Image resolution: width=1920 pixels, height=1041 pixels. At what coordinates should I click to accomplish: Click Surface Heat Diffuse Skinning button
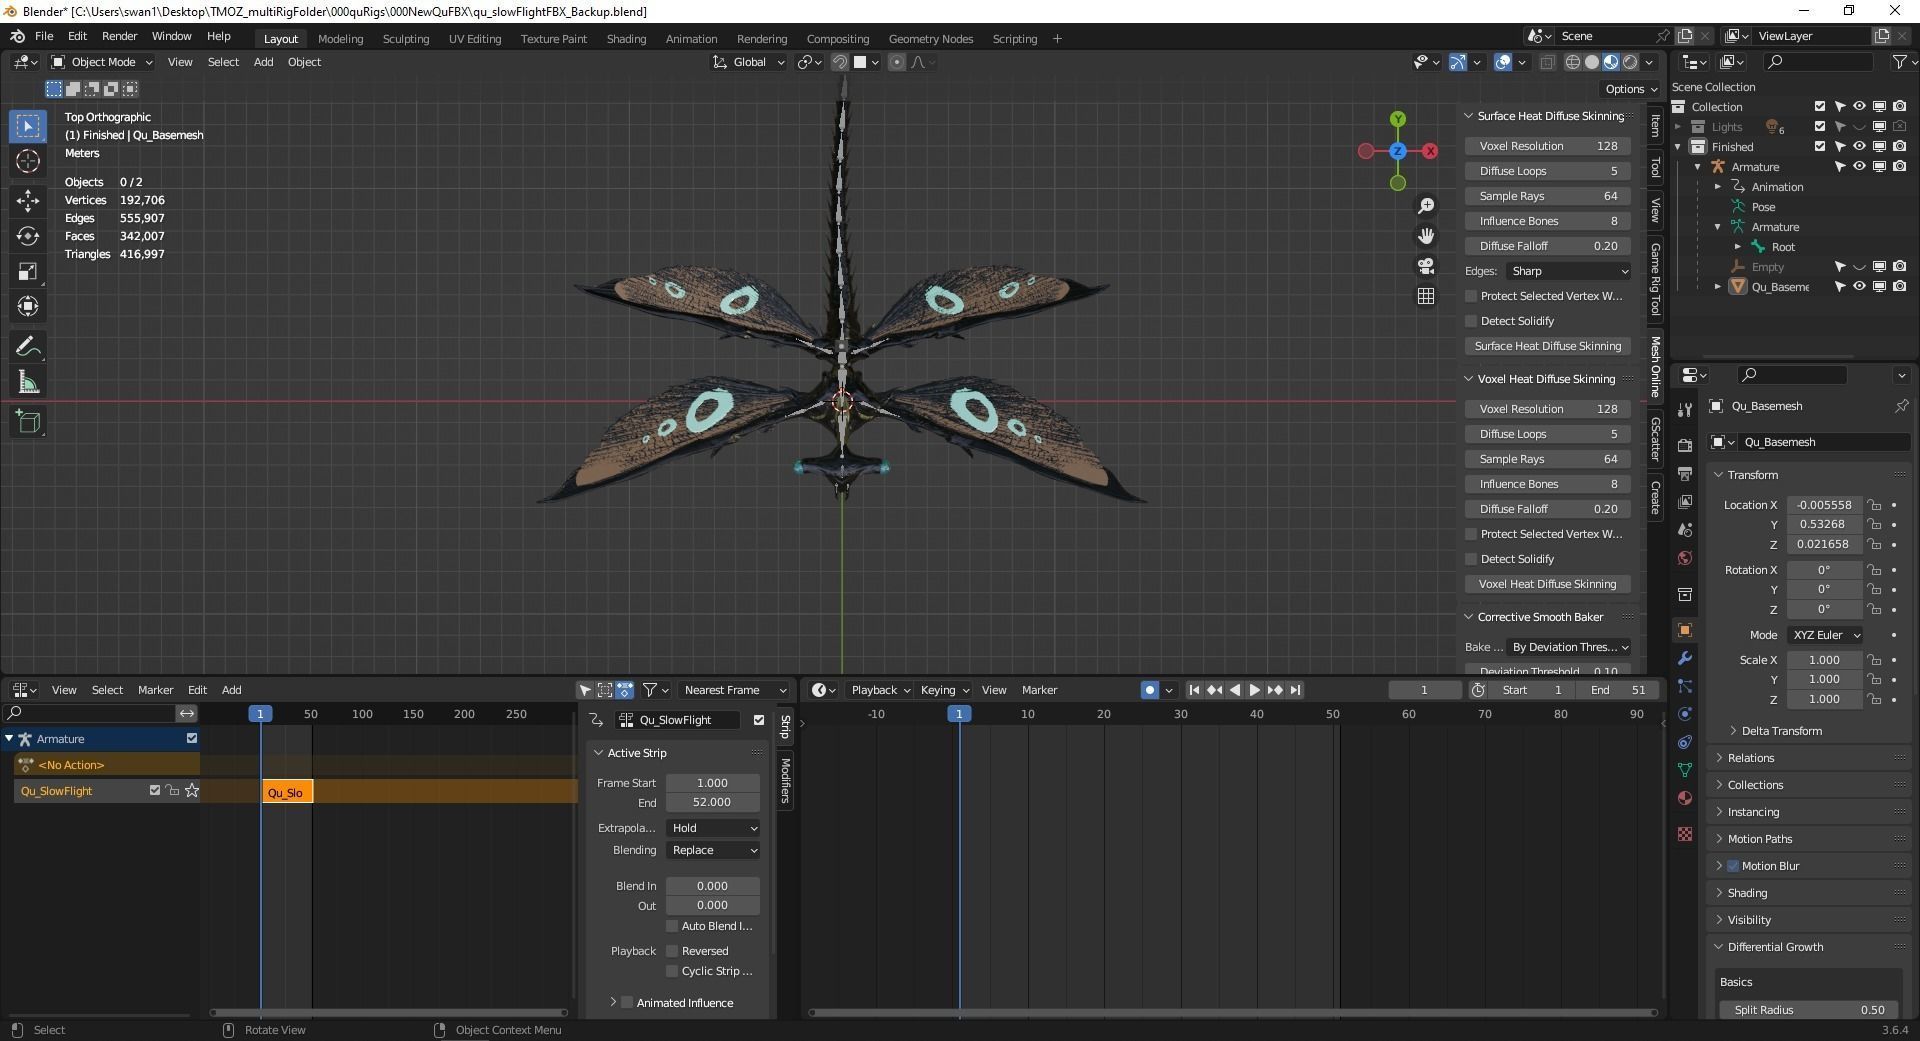coord(1548,346)
